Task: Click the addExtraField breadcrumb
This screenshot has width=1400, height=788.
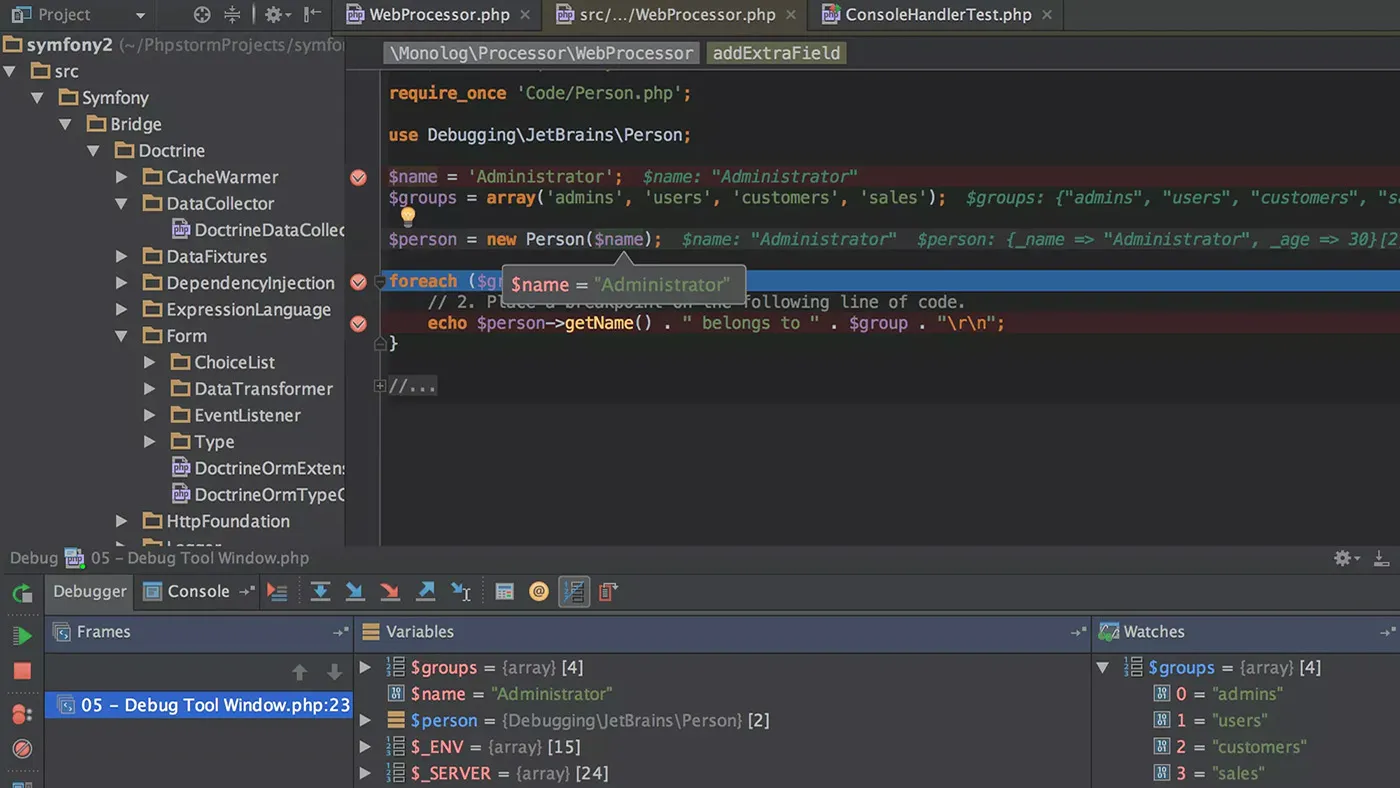Action: point(776,52)
